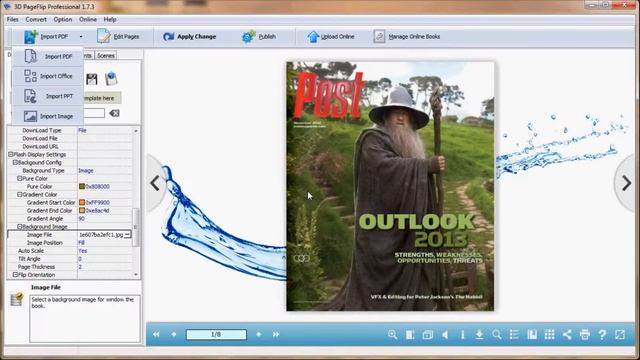Viewport: 640px width, 360px height.
Task: Open the Files menu
Action: click(x=13, y=20)
